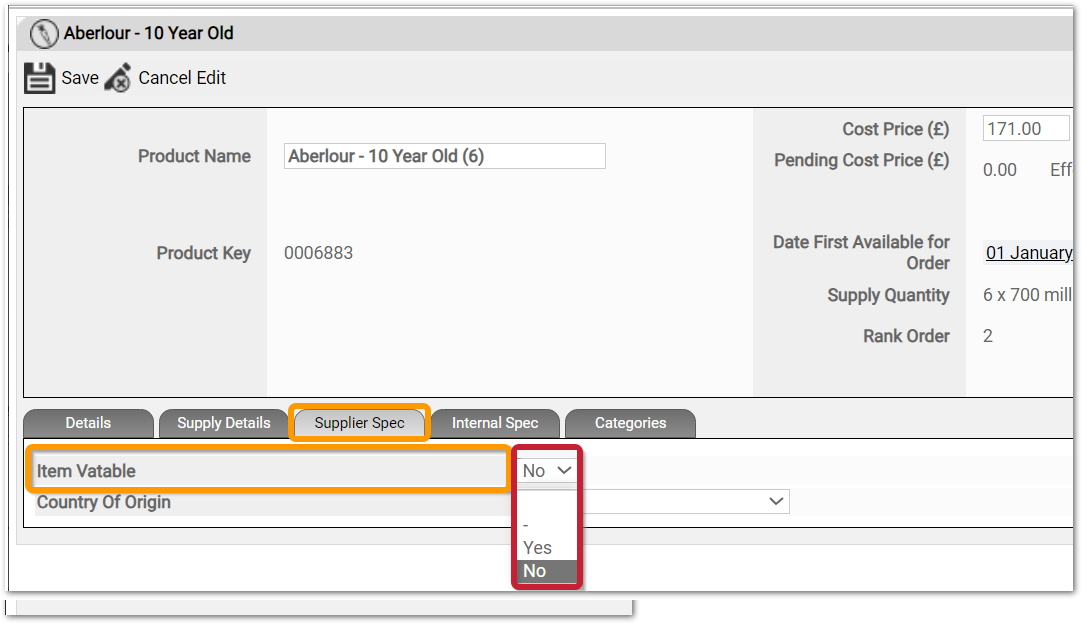Click the Product Name label

[195, 156]
